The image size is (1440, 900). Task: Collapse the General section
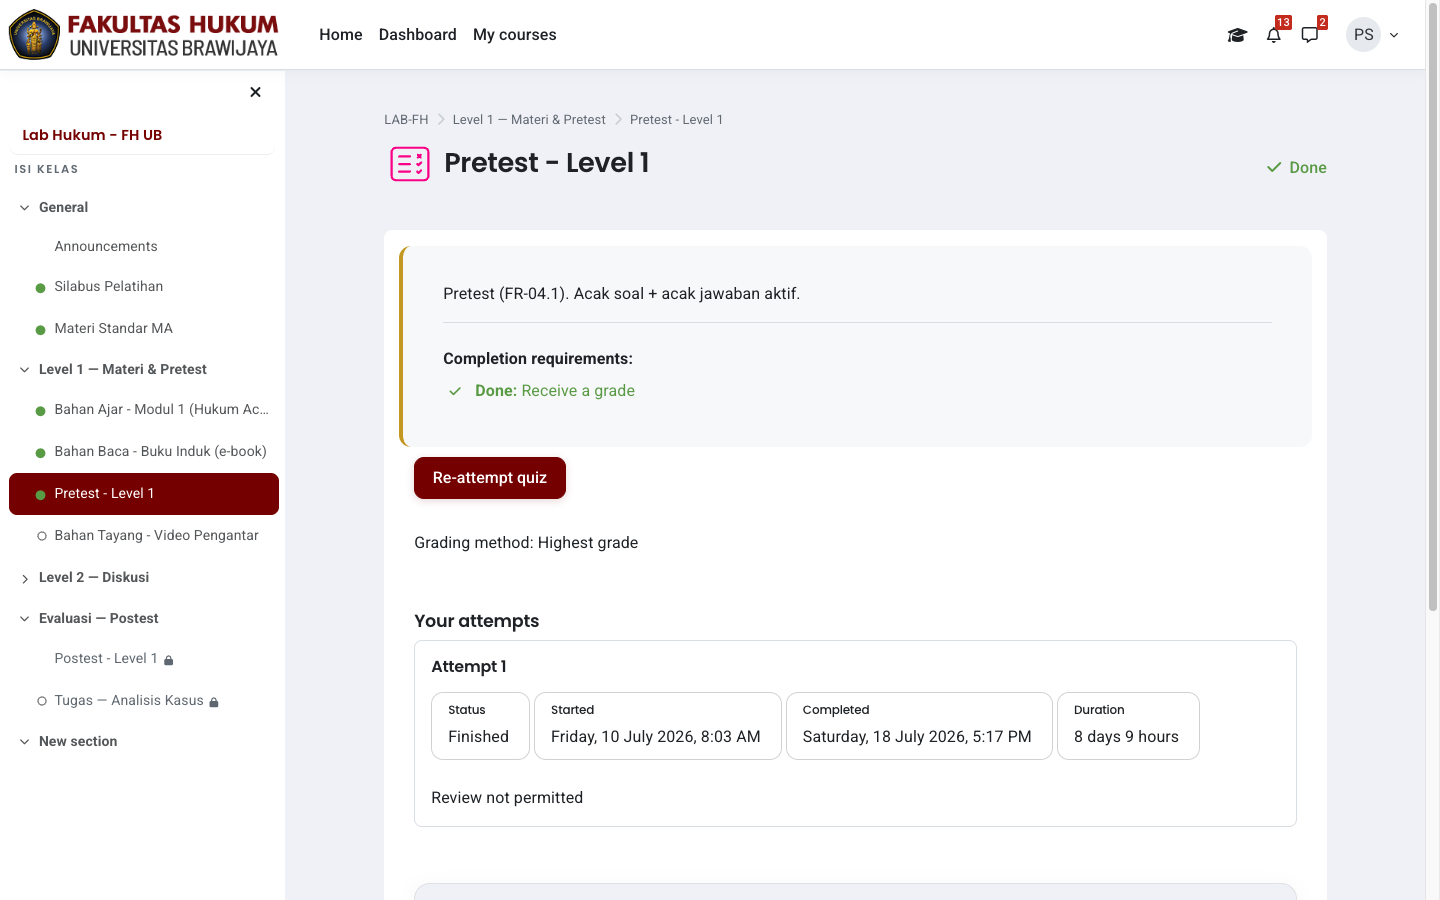point(24,208)
